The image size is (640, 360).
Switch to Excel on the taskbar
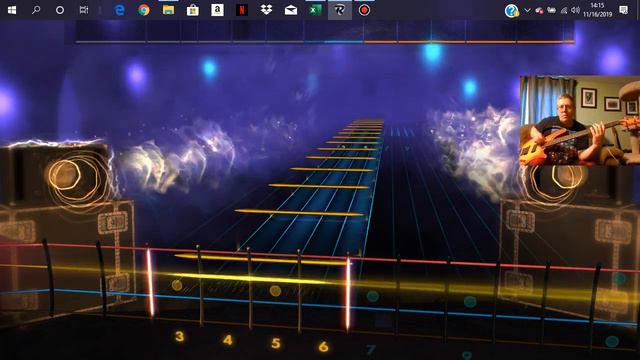tap(315, 10)
